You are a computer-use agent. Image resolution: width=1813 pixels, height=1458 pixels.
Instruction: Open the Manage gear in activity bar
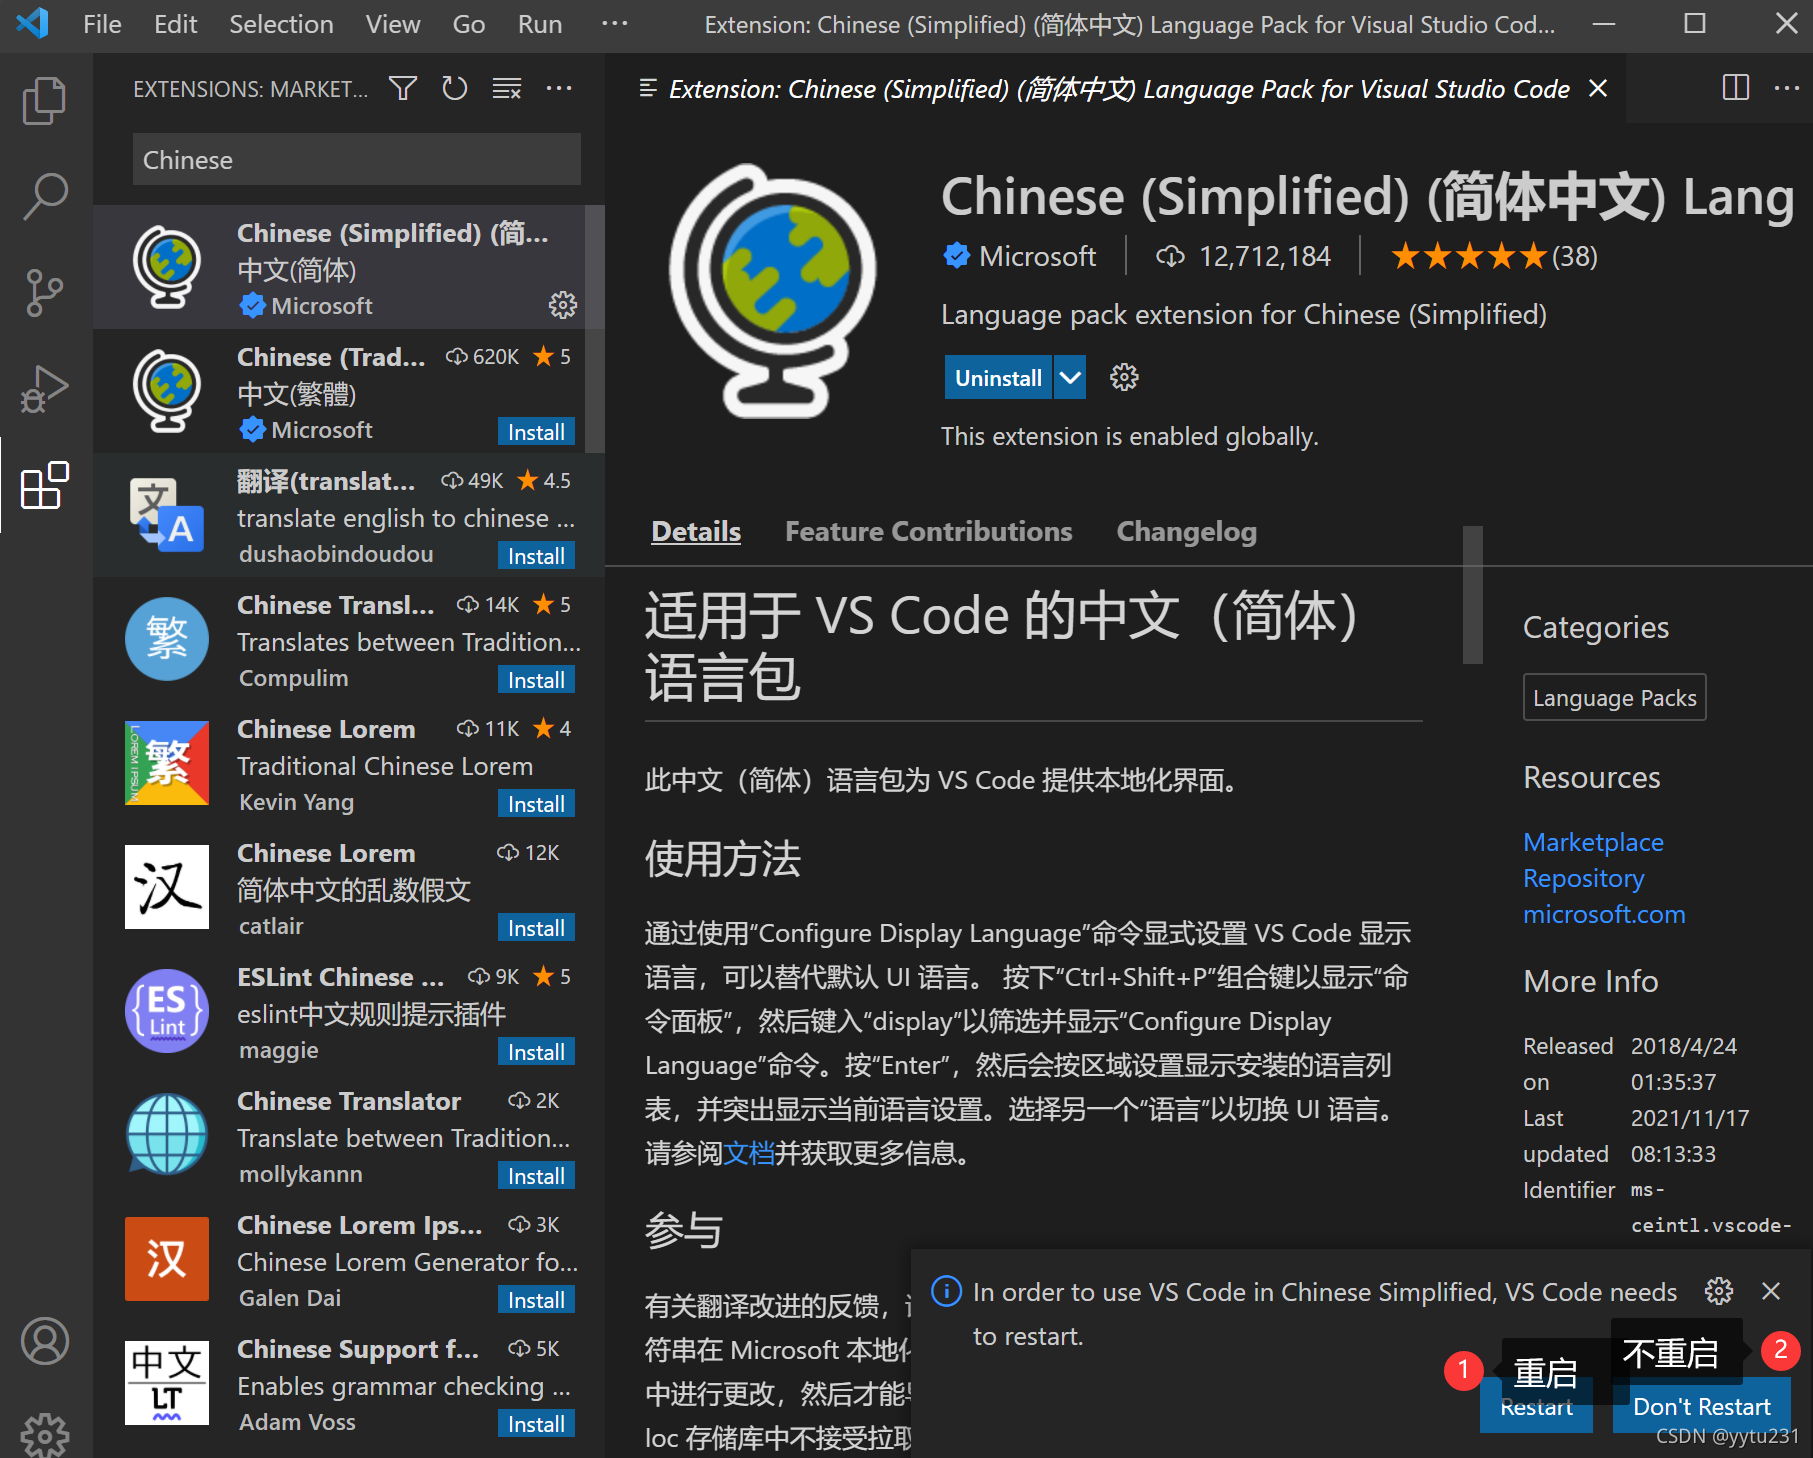tap(45, 1434)
